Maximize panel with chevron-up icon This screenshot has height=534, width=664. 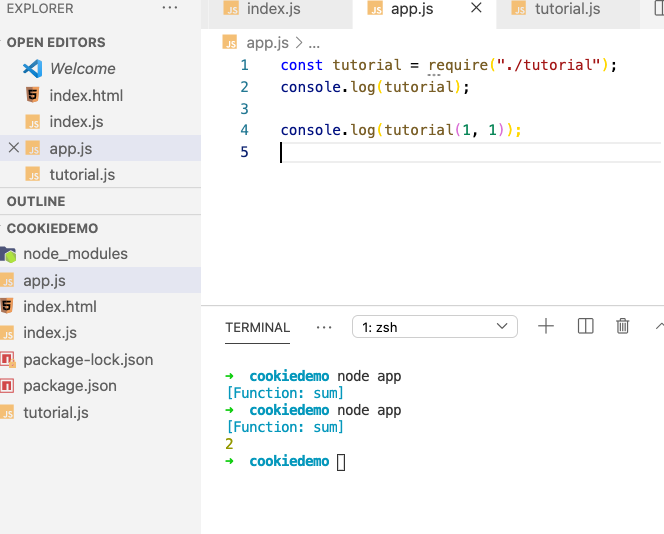659,326
